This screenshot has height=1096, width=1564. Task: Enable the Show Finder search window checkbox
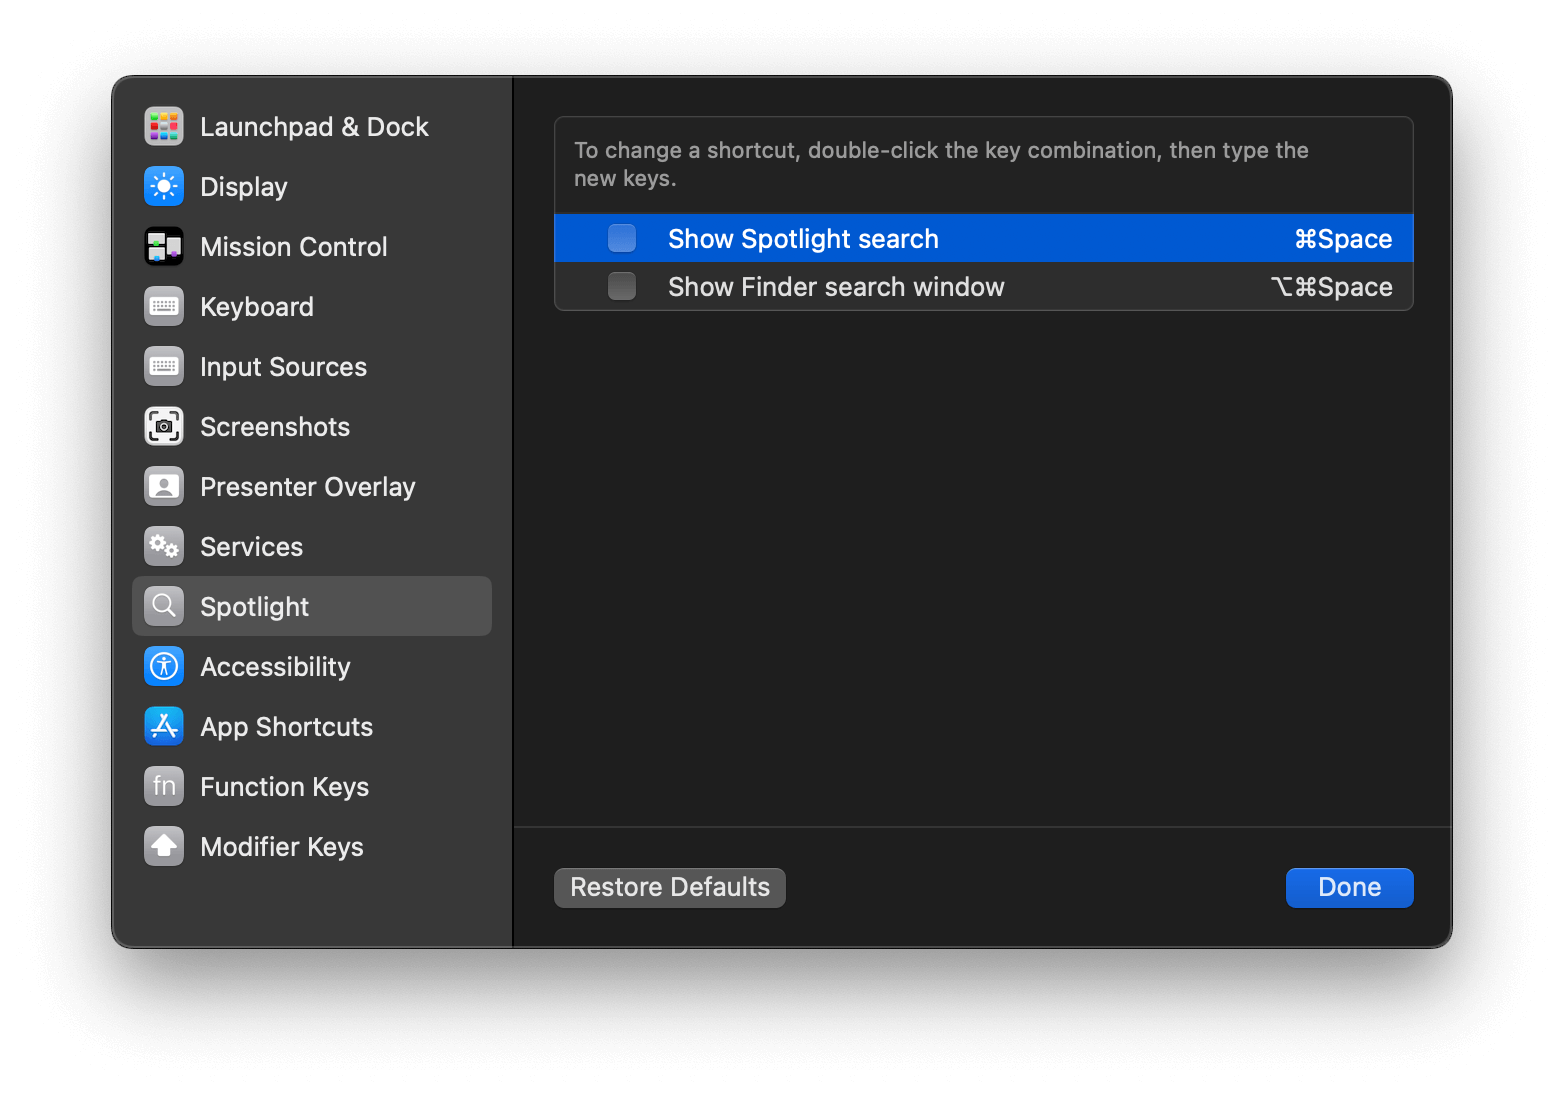[x=621, y=286]
